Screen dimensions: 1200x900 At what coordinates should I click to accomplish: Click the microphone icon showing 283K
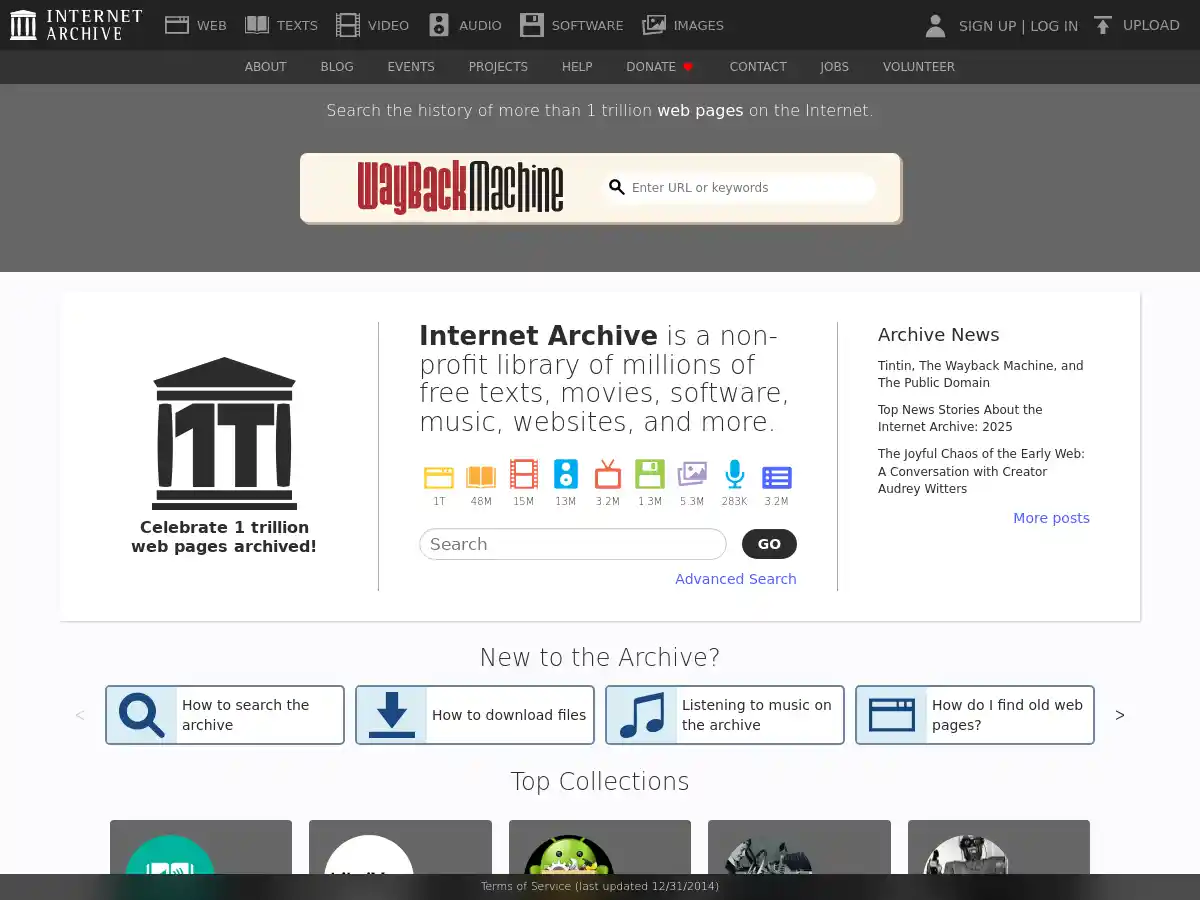(x=734, y=477)
